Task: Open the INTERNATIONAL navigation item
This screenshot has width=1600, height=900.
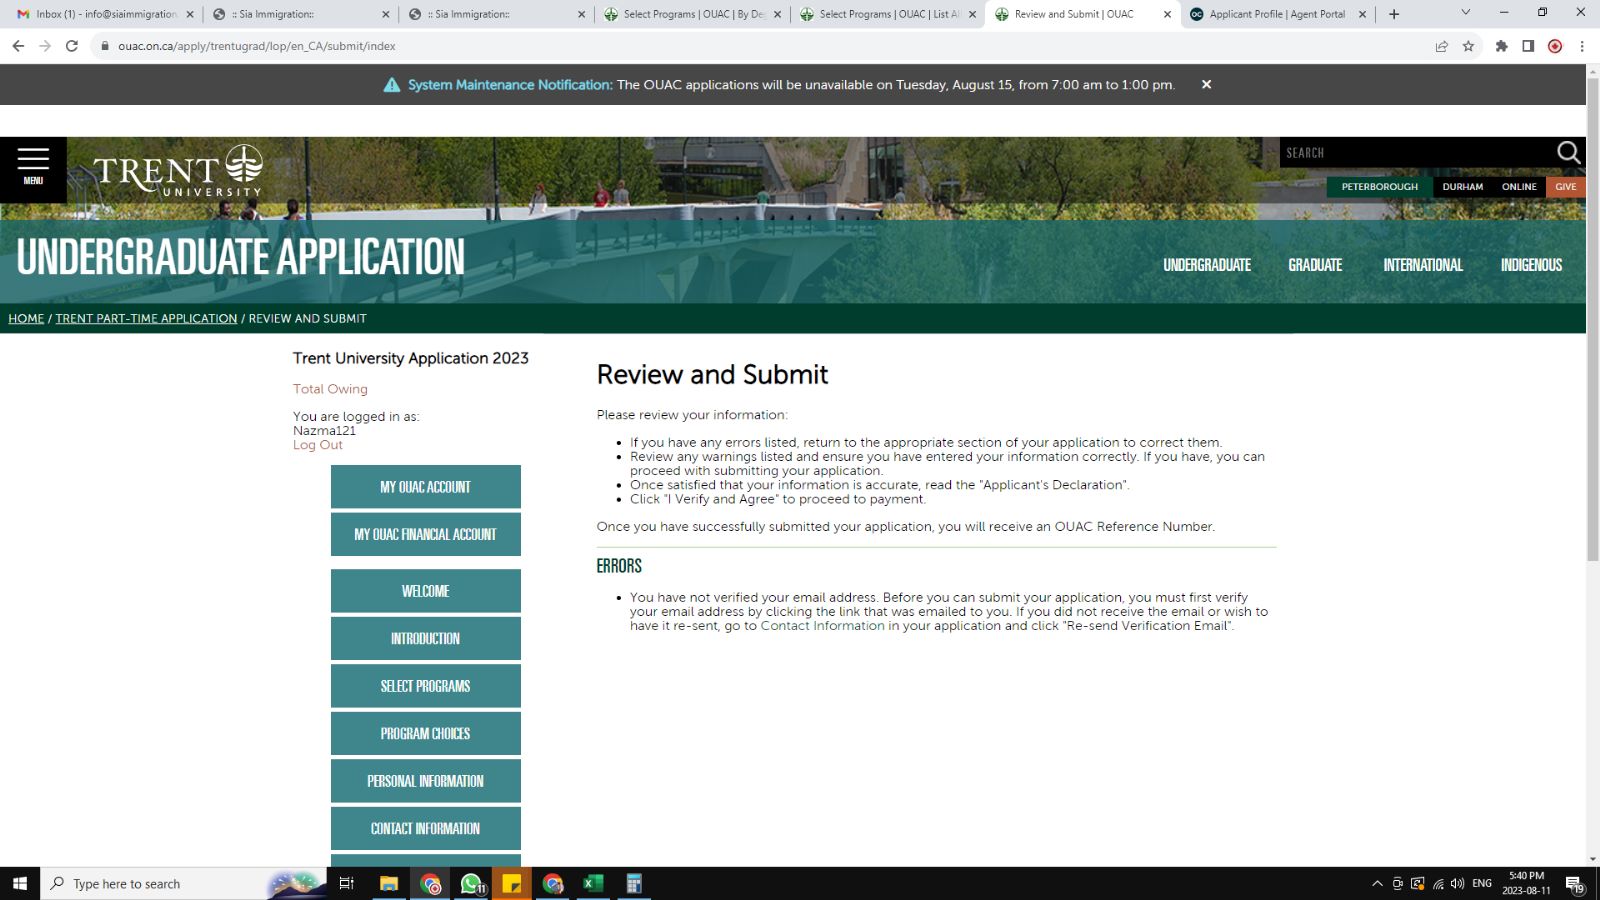Action: click(1423, 265)
